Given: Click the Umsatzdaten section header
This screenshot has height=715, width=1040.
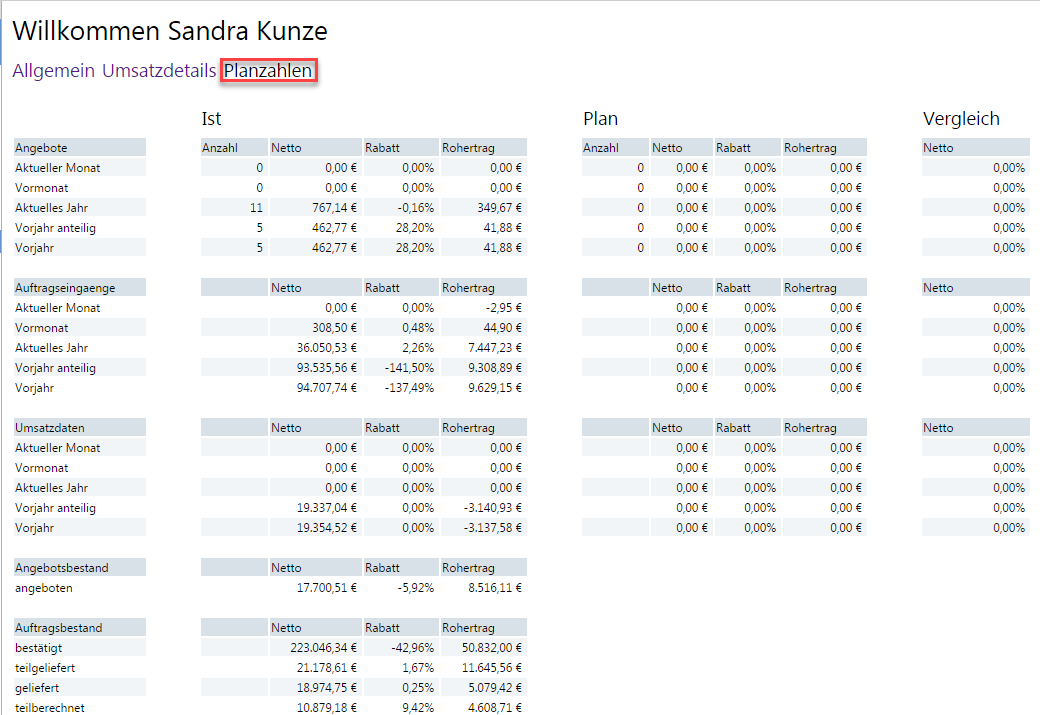Looking at the screenshot, I should 50,428.
